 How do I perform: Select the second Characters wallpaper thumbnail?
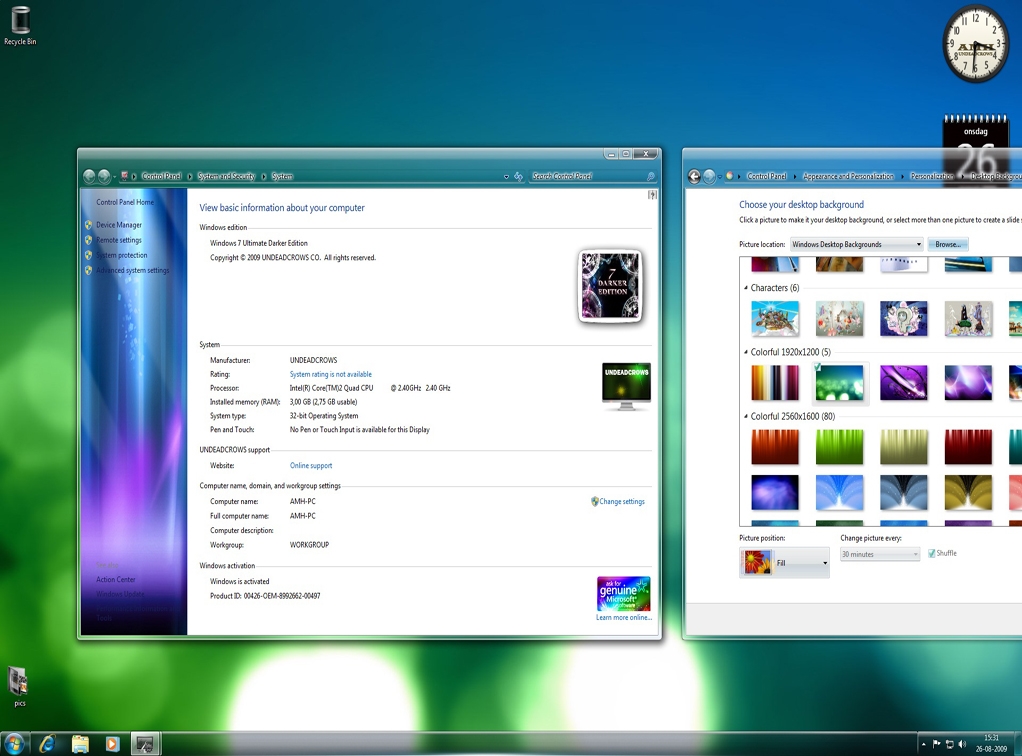(840, 319)
